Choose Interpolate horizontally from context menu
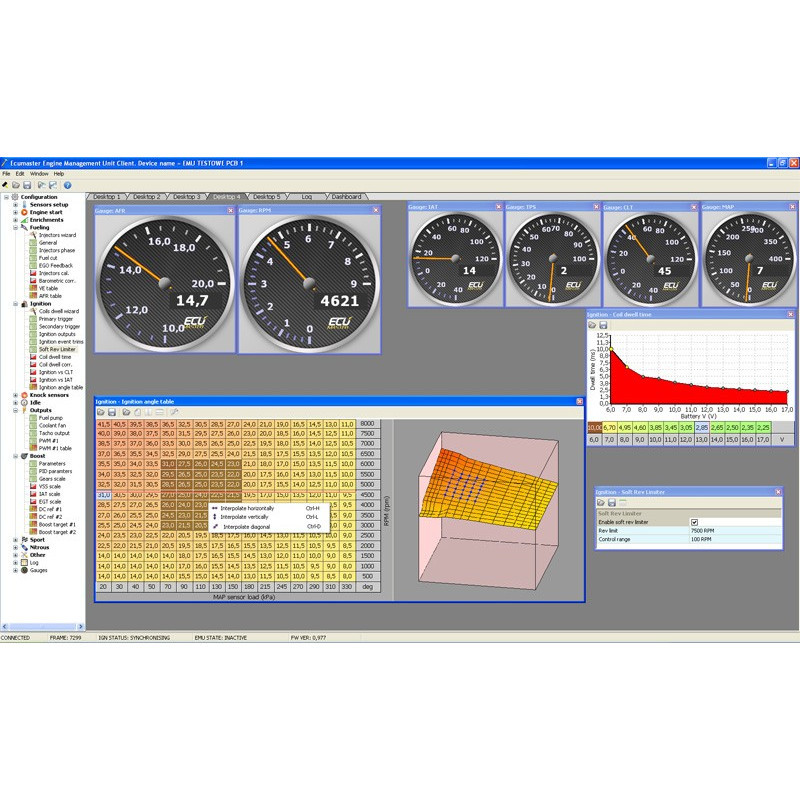This screenshot has height=800, width=800. point(248,508)
